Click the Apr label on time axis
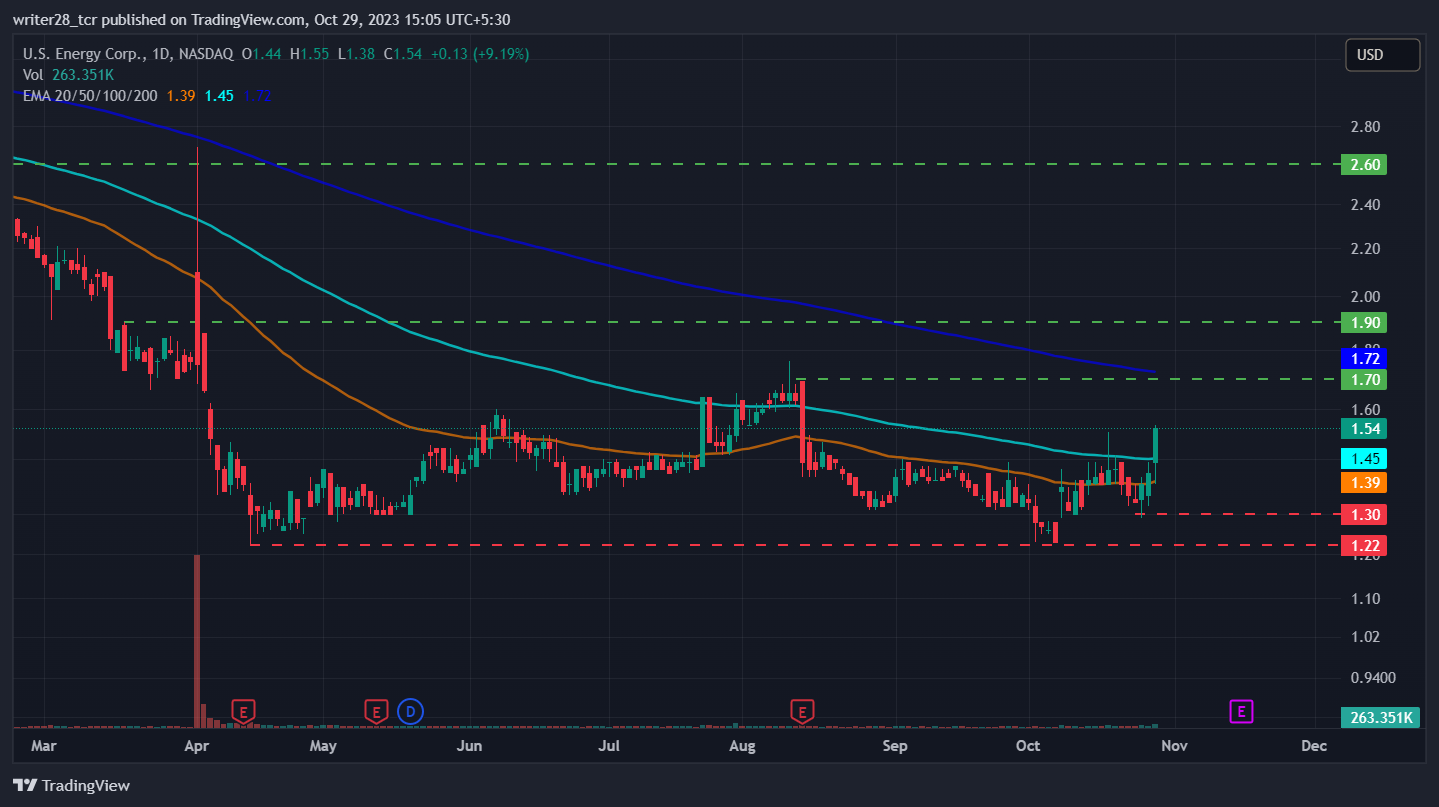Image resolution: width=1439 pixels, height=807 pixels. 197,746
